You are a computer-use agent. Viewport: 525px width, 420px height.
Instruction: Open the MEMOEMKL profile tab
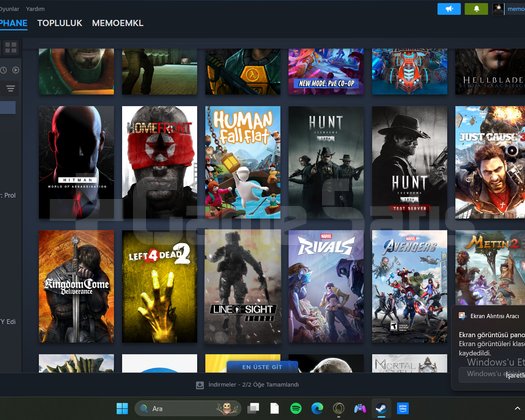118,23
